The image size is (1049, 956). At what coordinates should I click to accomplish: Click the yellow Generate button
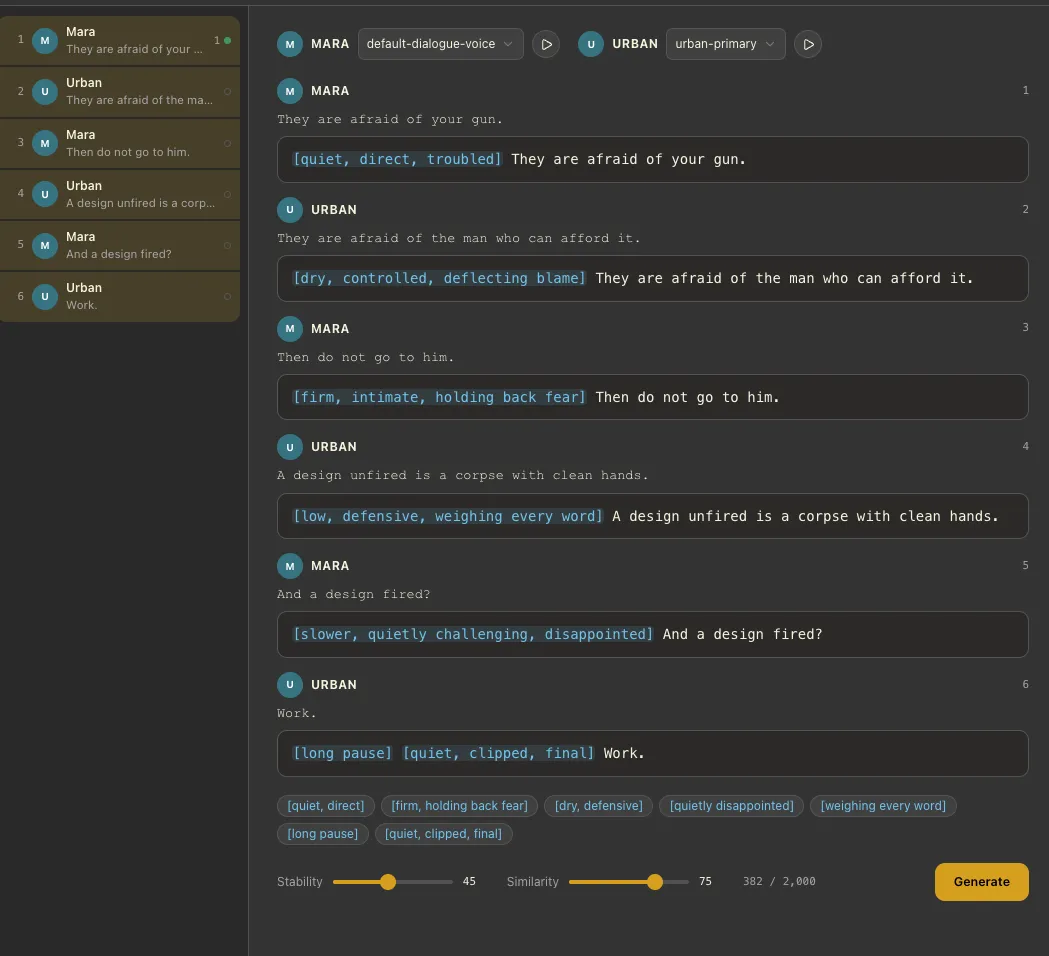[981, 882]
